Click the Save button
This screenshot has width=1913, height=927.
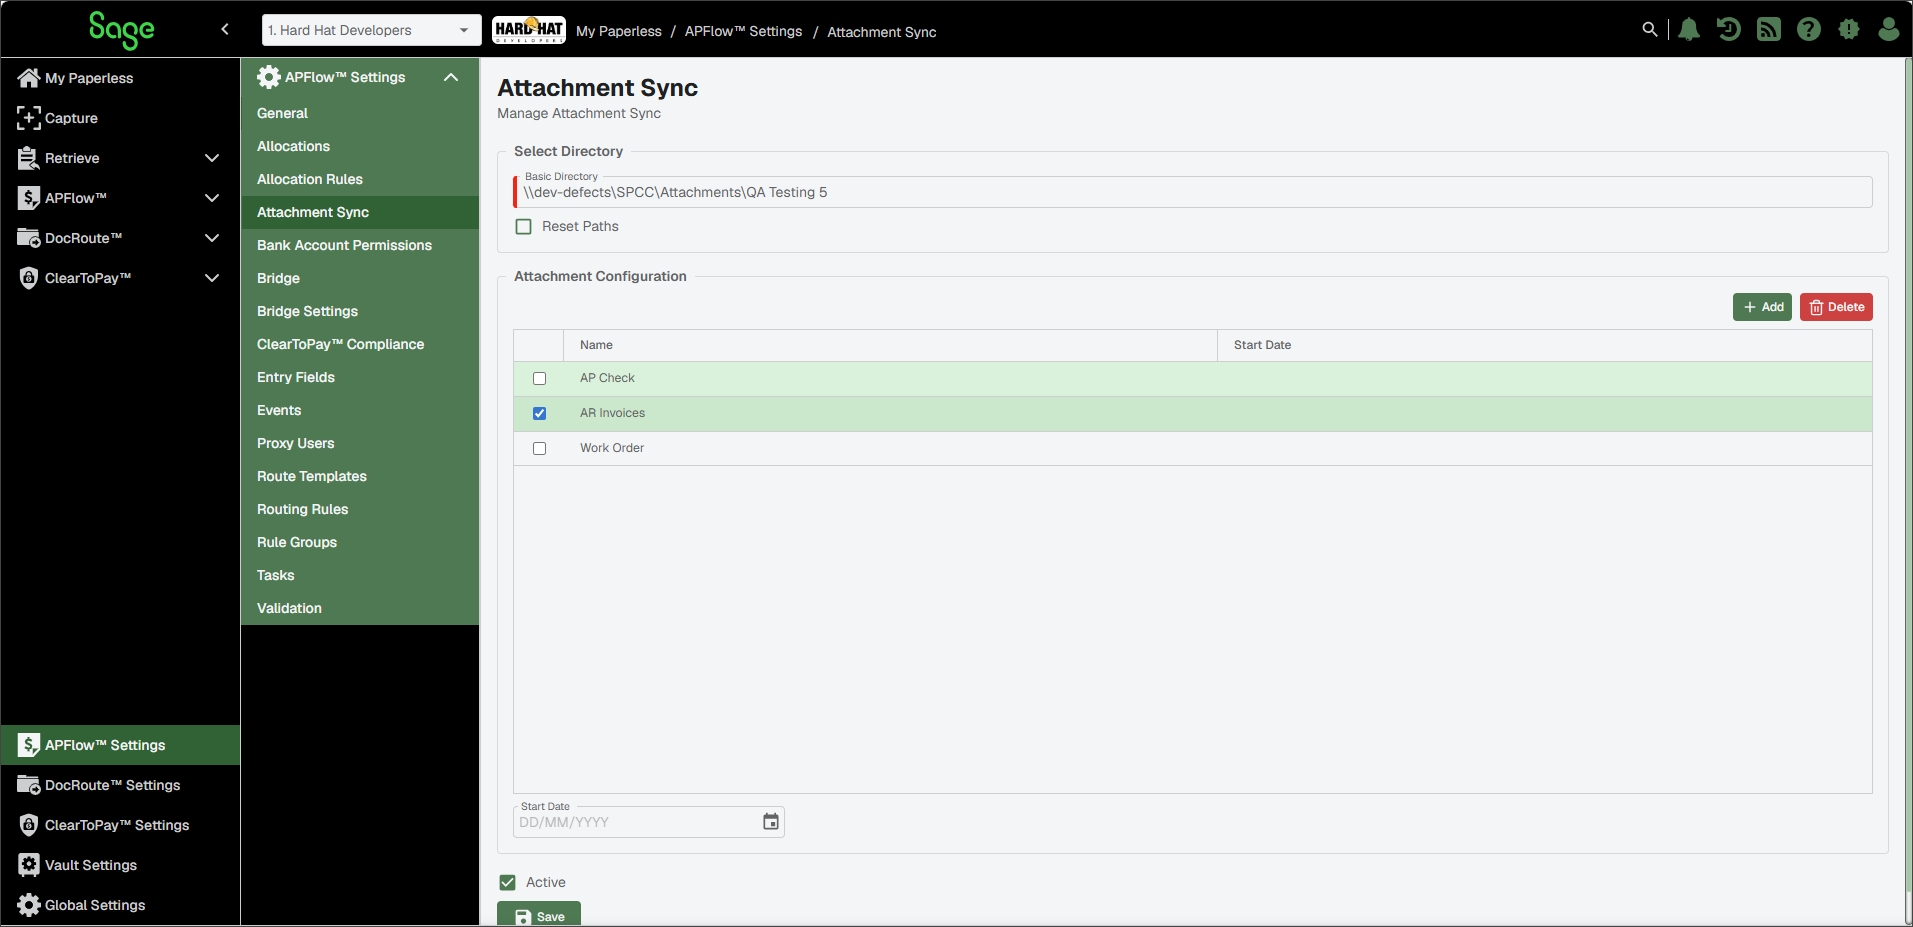(539, 914)
